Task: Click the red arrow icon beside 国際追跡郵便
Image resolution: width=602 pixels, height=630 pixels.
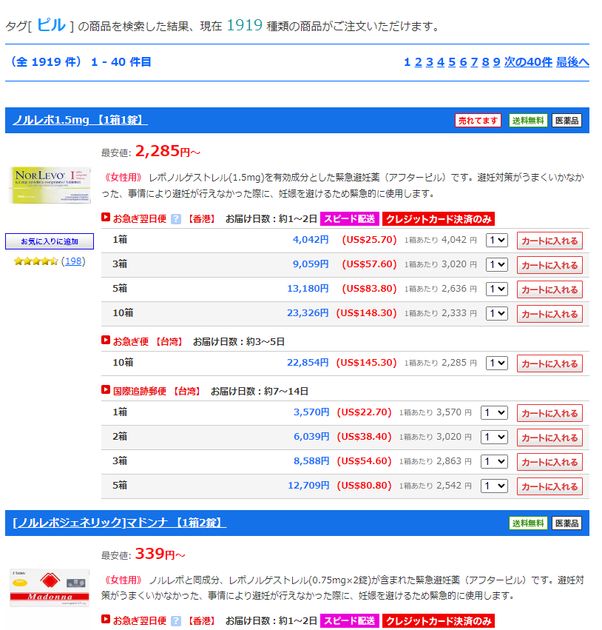Action: pos(106,390)
